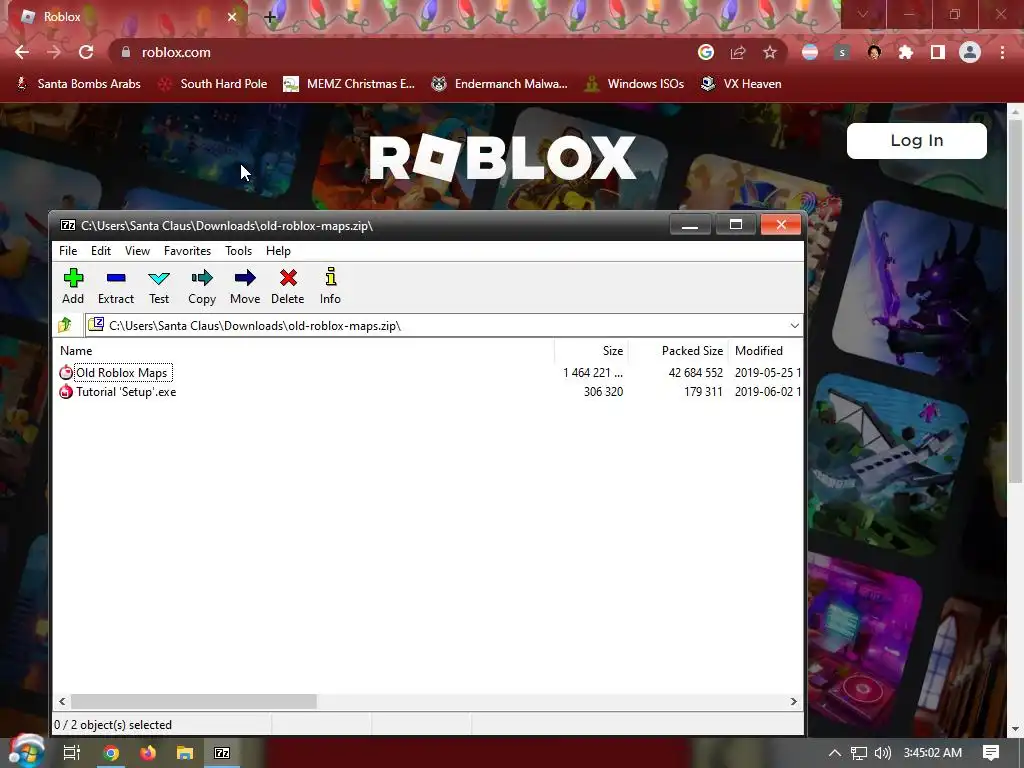Open the 7-Zip File menu
This screenshot has height=768, width=1024.
68,251
